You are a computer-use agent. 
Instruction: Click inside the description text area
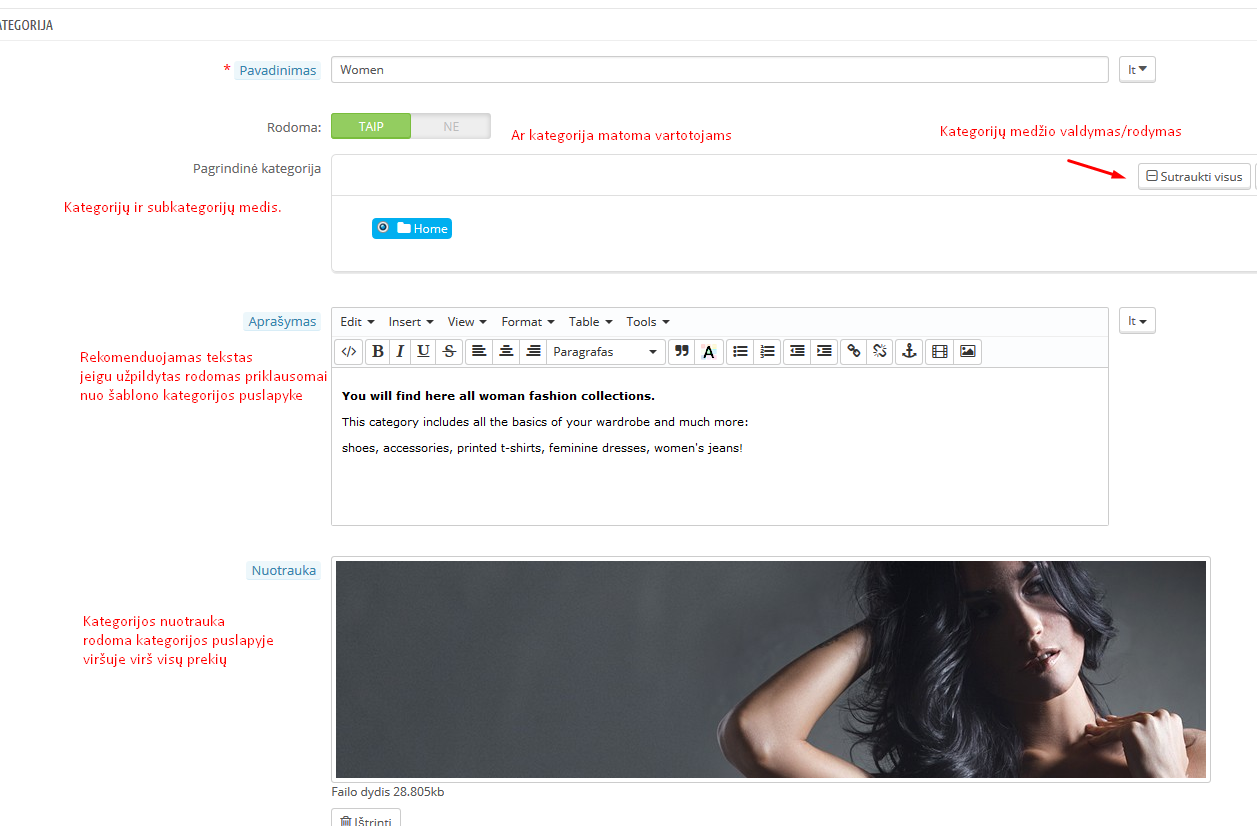pos(720,446)
